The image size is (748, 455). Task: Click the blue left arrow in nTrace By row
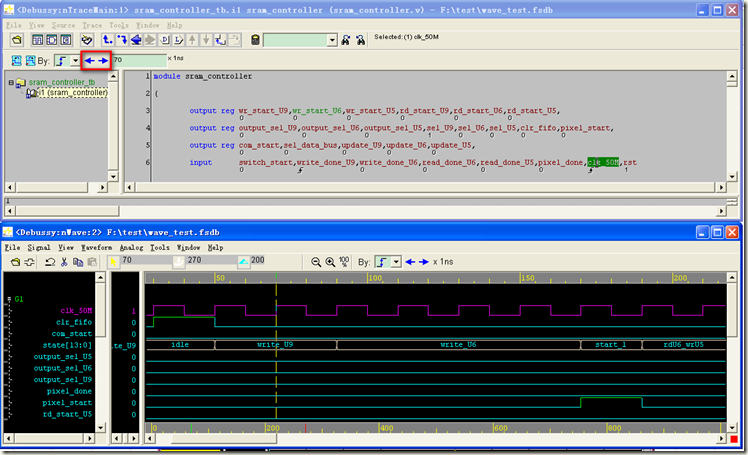coord(89,61)
